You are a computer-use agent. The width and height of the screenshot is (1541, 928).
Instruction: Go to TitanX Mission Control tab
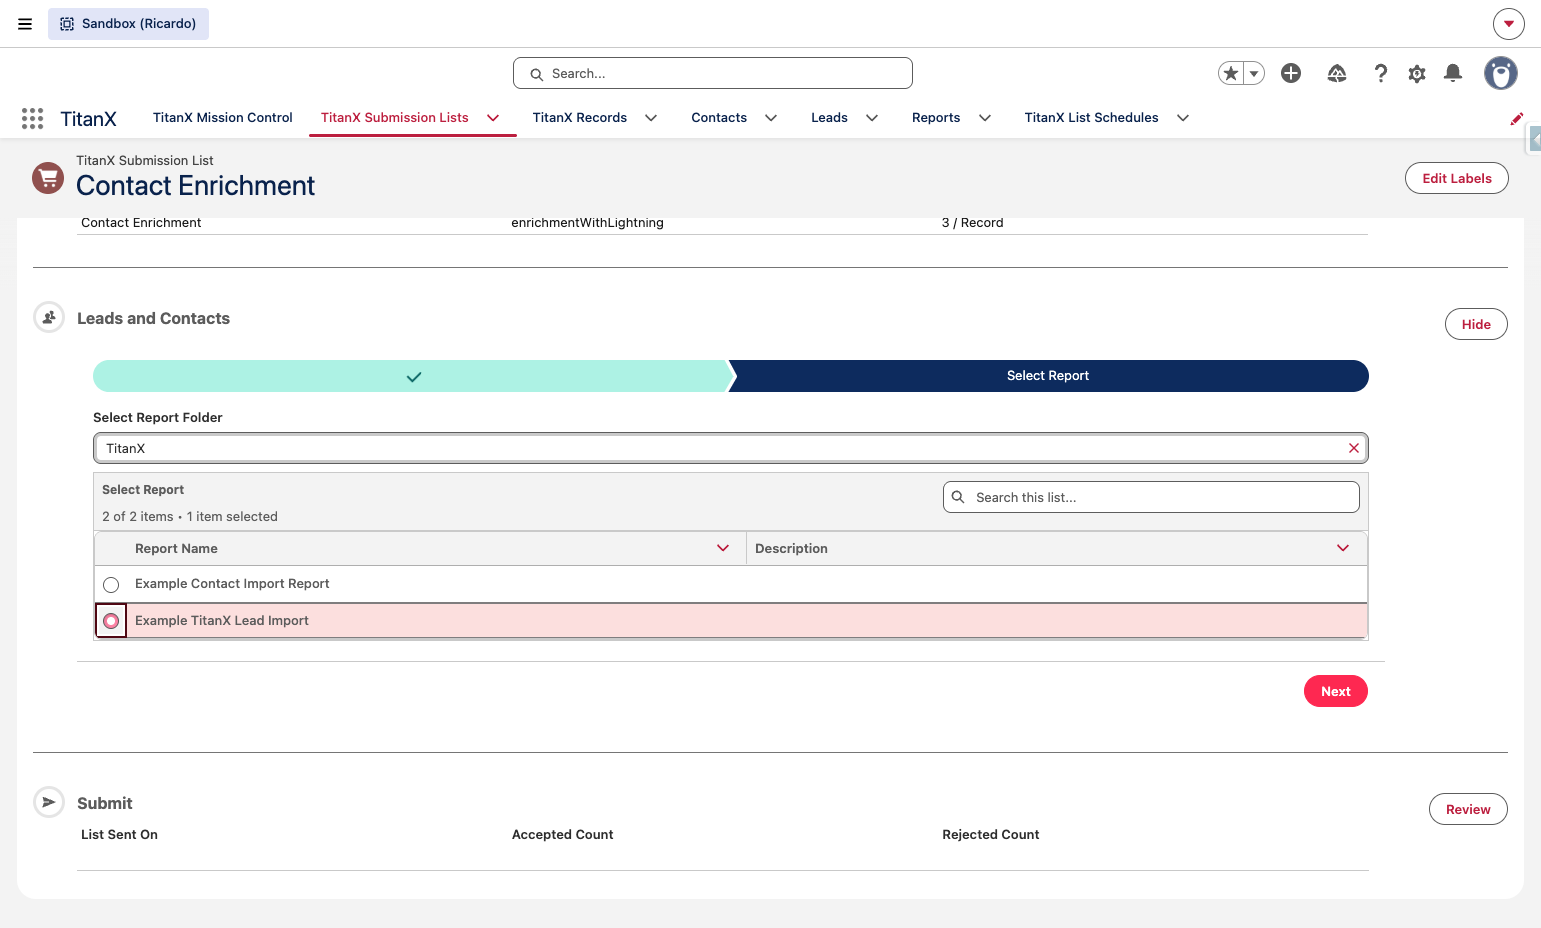click(223, 118)
